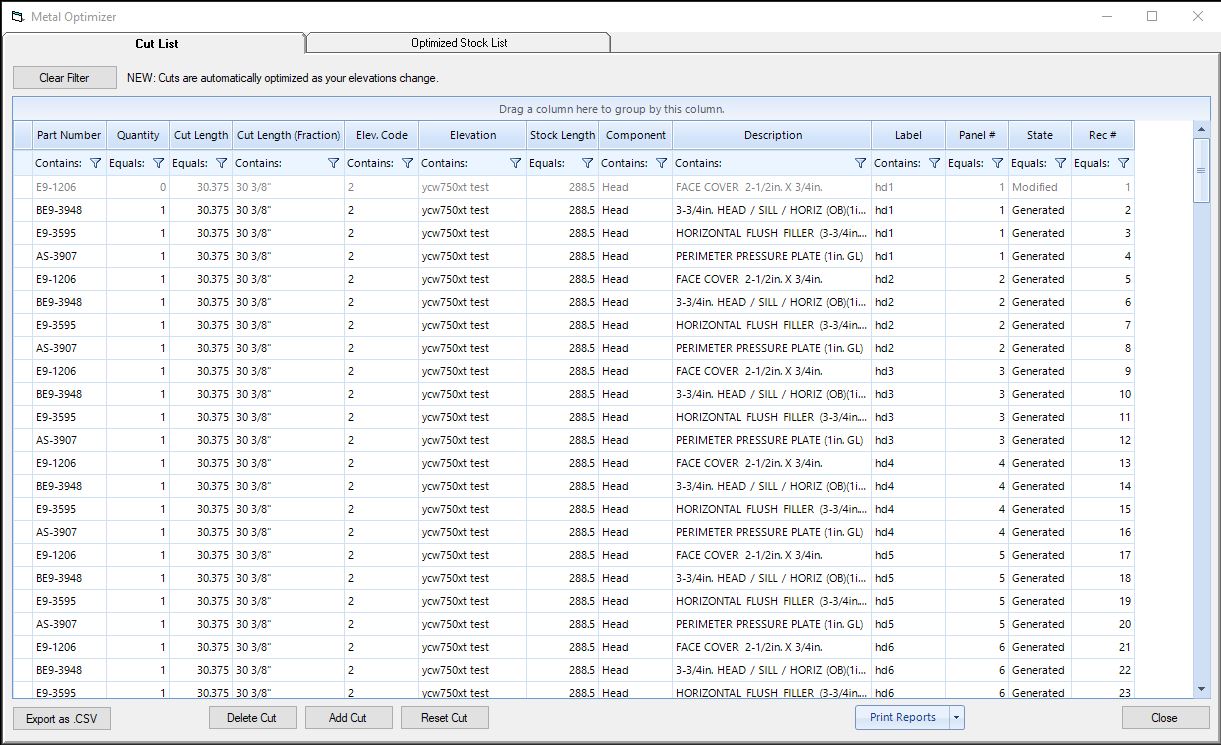Select the row with Rec # 1

(574, 187)
